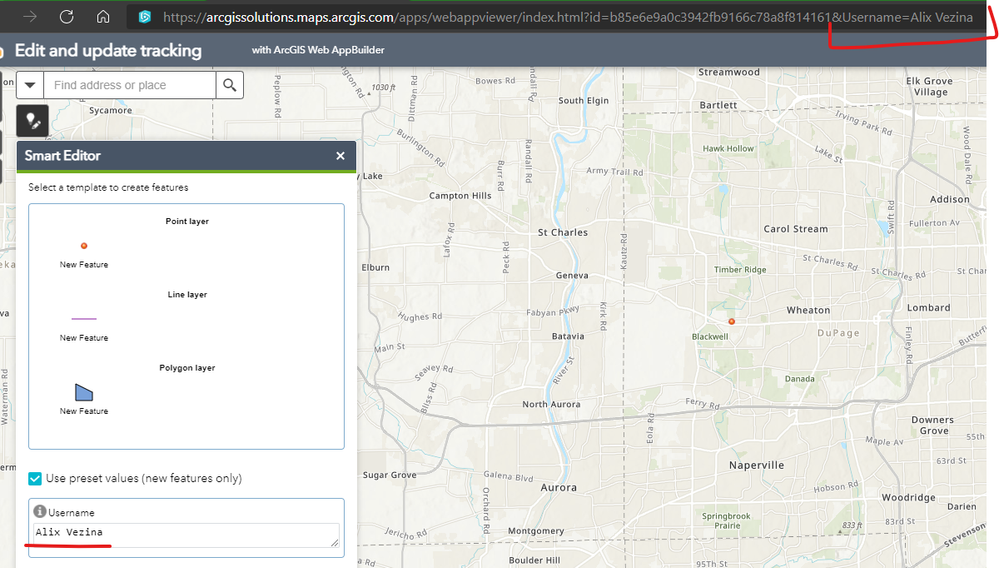
Task: Click the Lombard map label
Action: [x=929, y=308]
